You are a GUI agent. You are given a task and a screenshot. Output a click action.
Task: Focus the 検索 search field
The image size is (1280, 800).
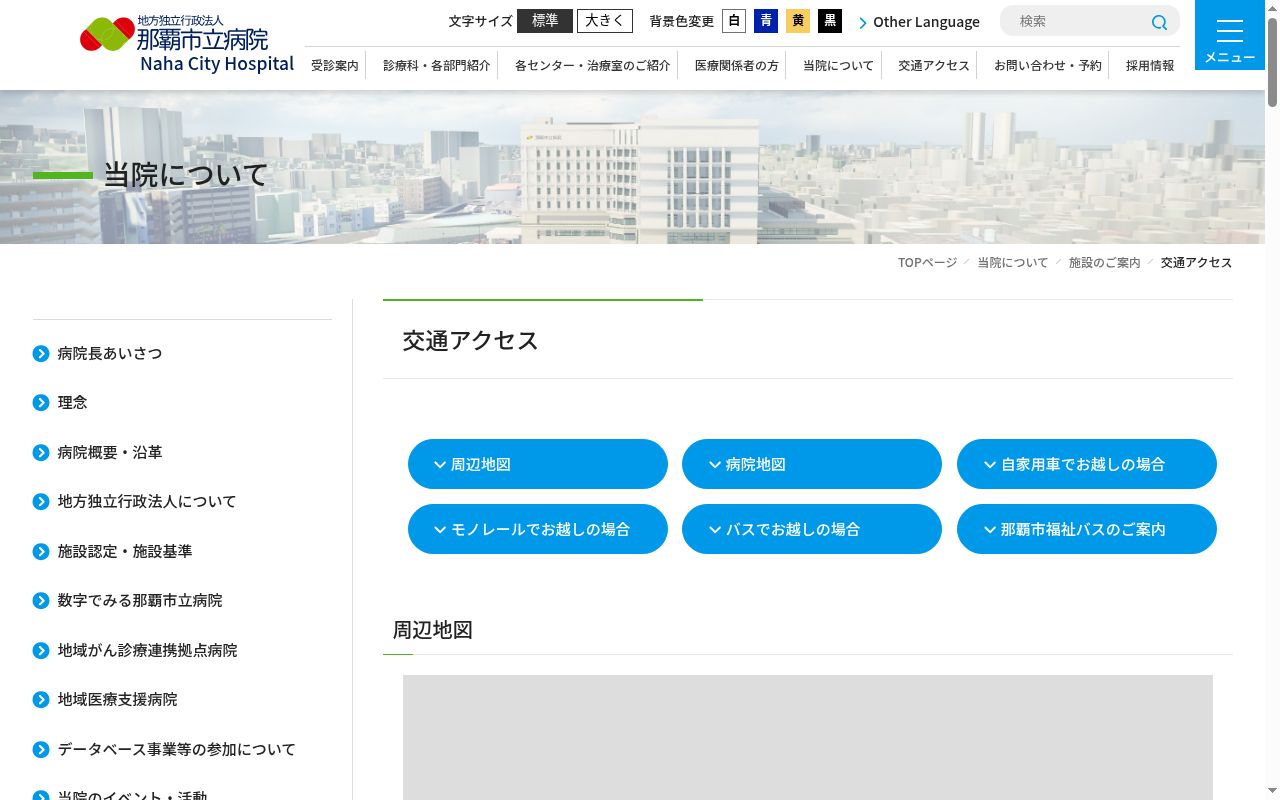point(1078,21)
